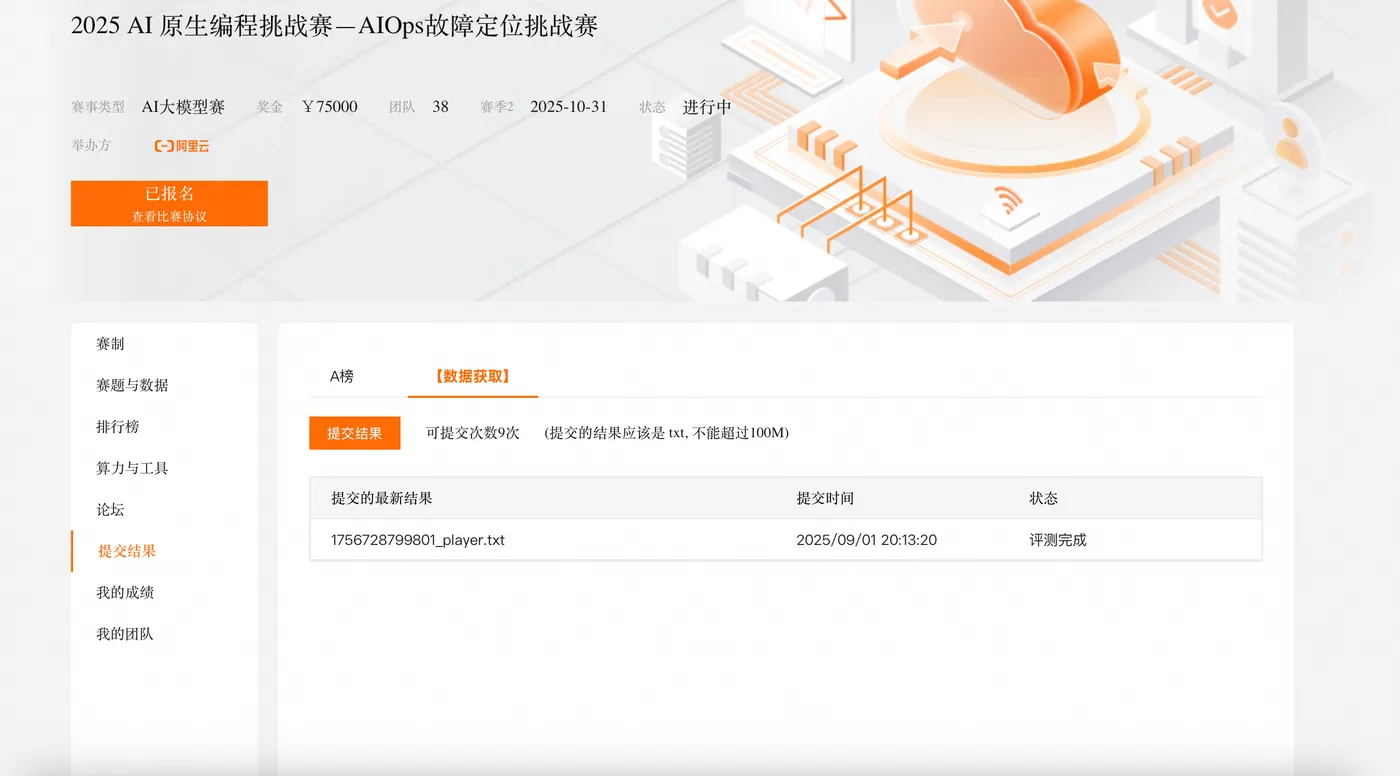Switch to the A榜 tab
Screen dimensions: 1400x776
[342, 376]
